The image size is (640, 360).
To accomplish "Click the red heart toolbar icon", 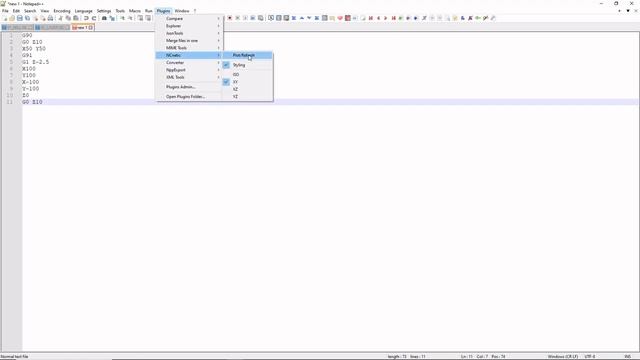I will (x=340, y=18).
